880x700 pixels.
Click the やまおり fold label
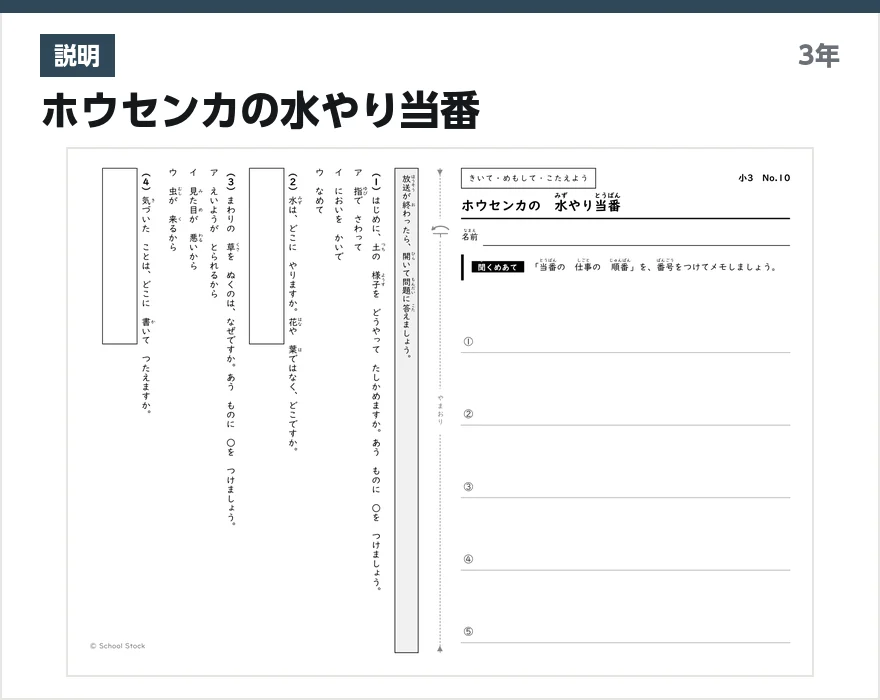pos(440,410)
